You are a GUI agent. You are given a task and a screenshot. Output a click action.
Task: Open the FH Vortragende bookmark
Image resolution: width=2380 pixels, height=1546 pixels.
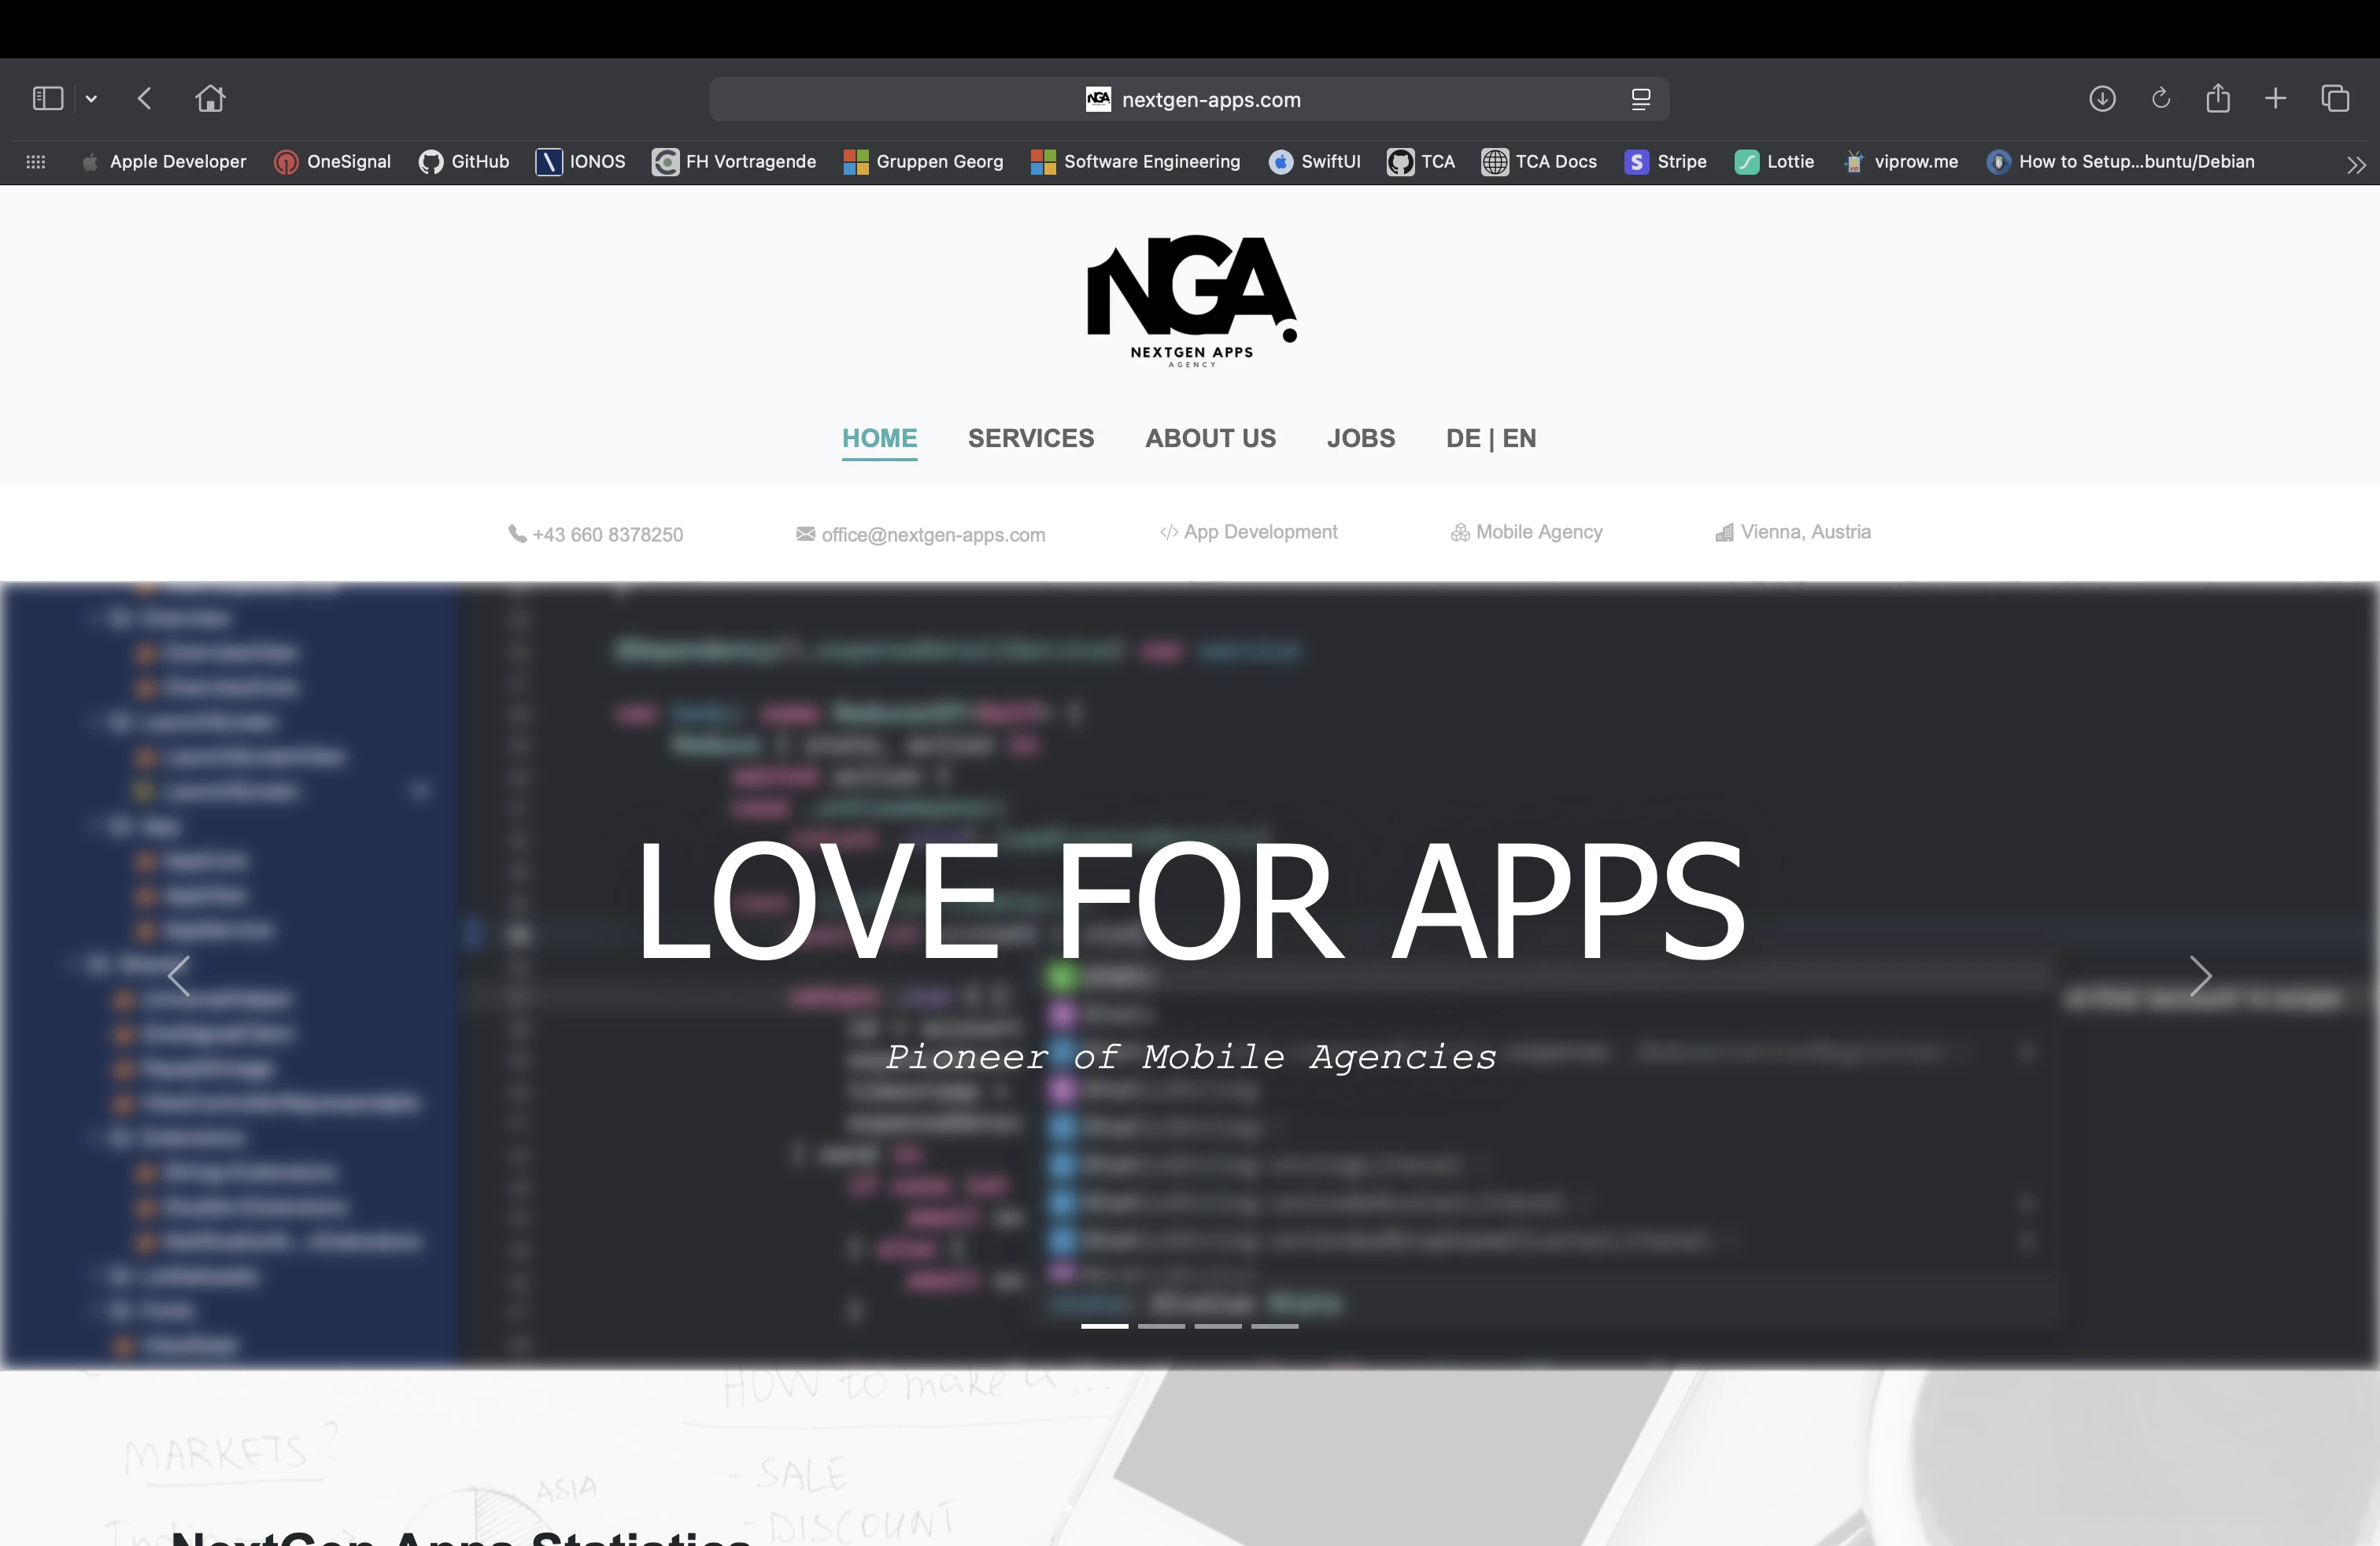coord(734,162)
